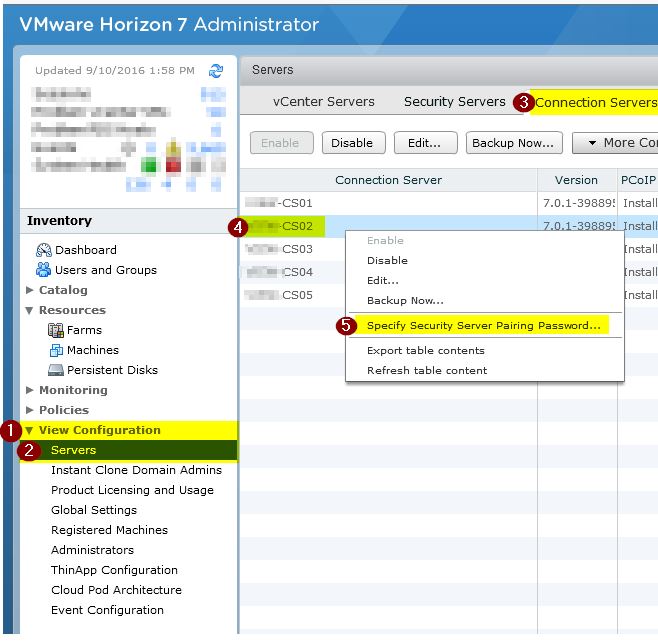Open Registered Machines
The image size is (658, 642).
109,530
